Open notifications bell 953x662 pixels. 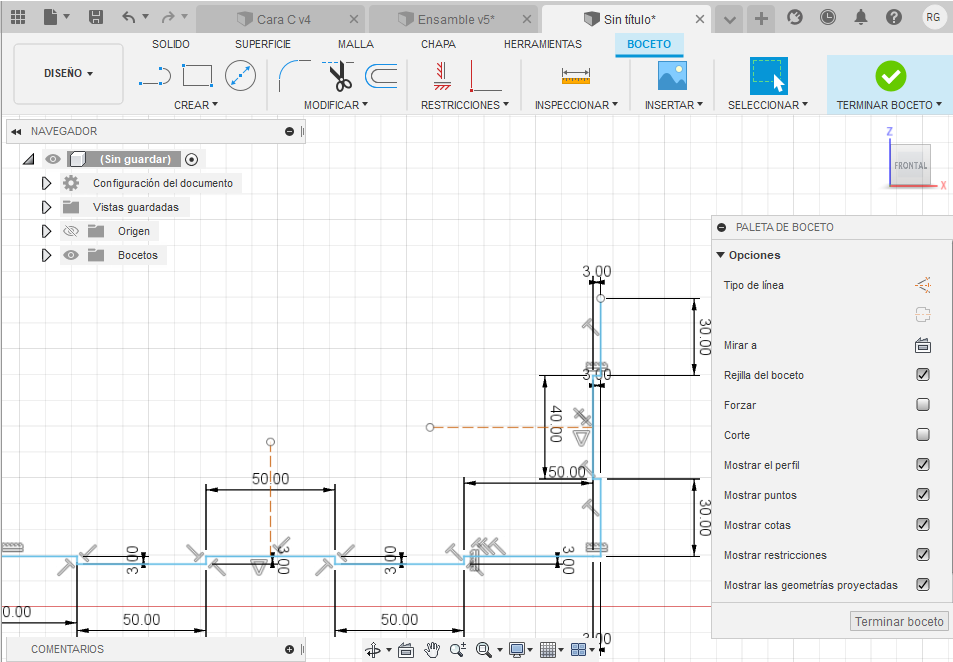coord(861,18)
